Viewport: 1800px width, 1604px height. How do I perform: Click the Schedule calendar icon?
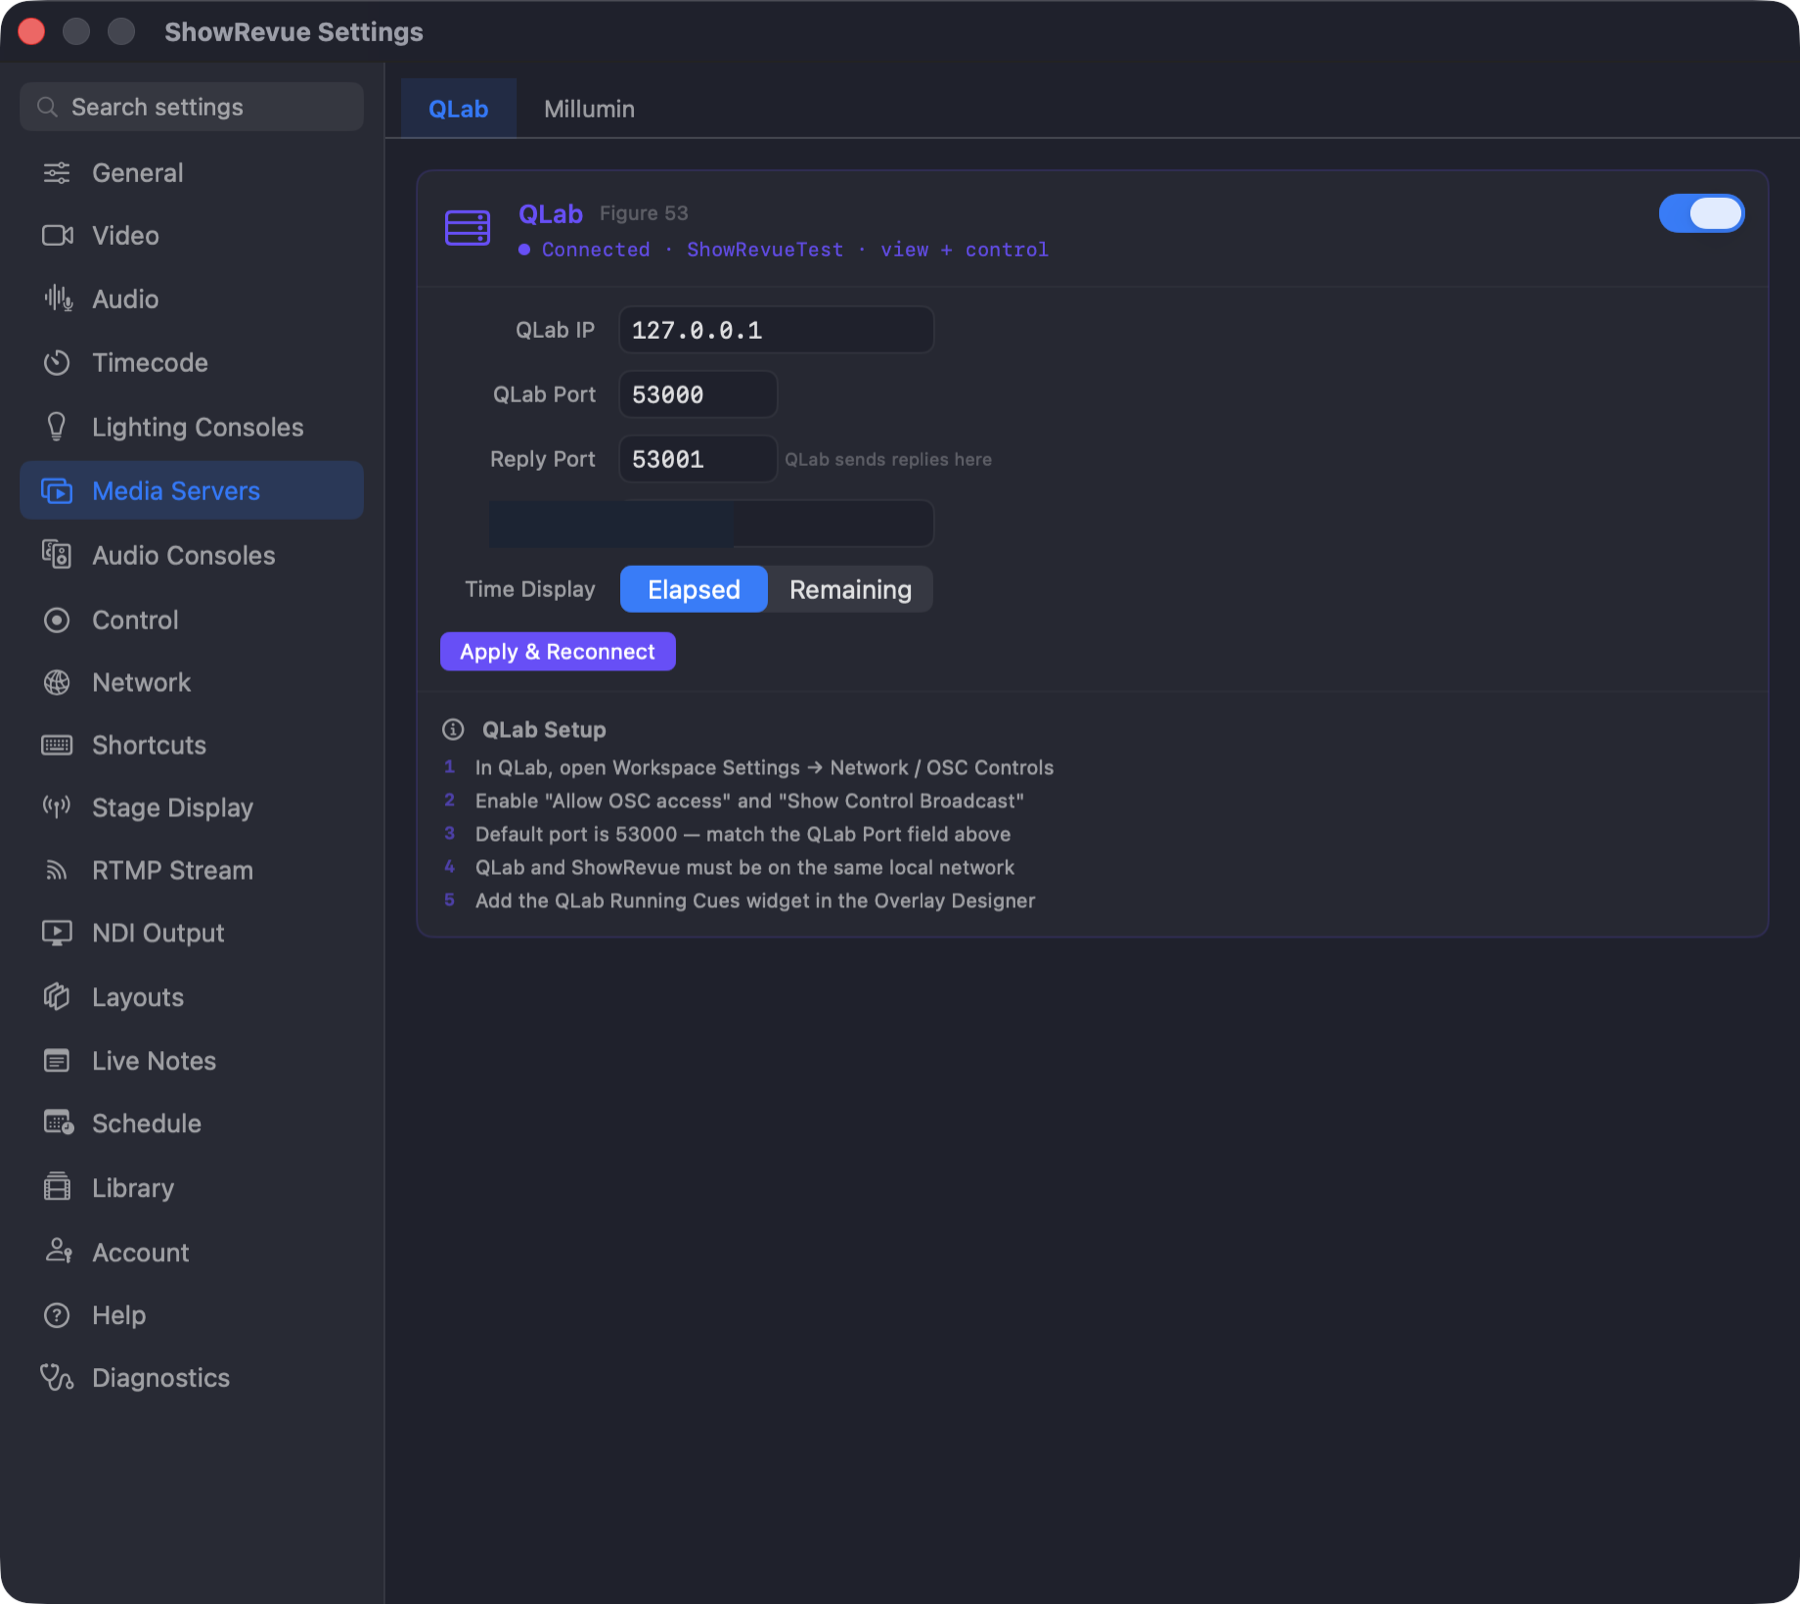coord(58,1123)
